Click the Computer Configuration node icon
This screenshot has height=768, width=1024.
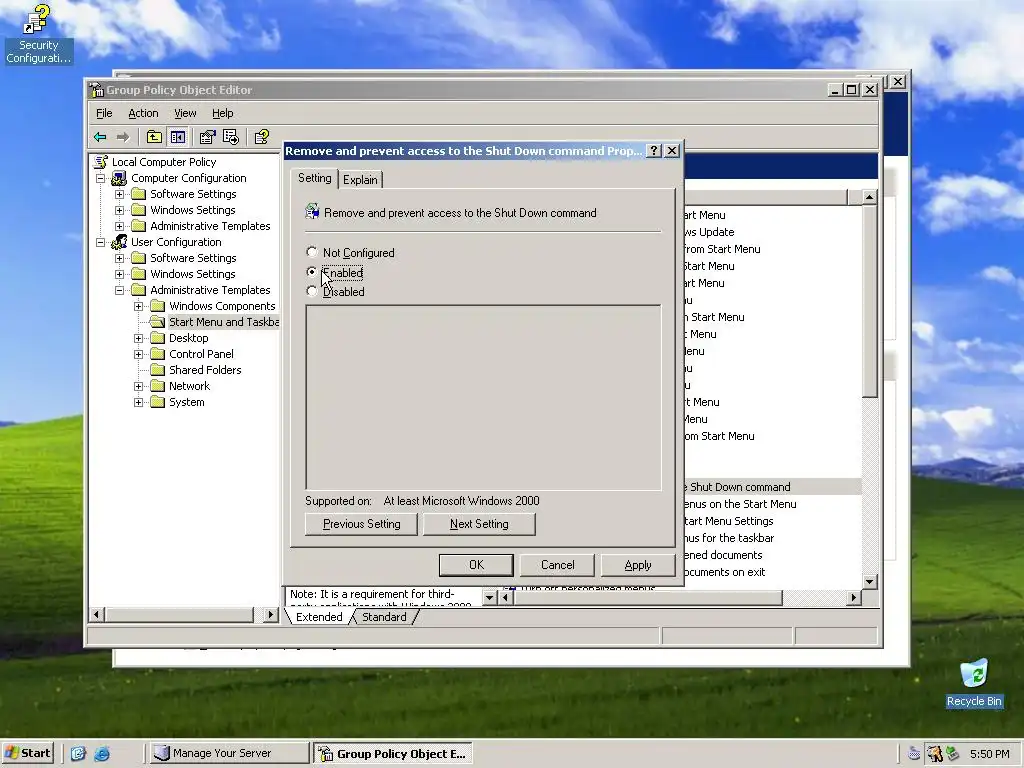click(x=119, y=178)
